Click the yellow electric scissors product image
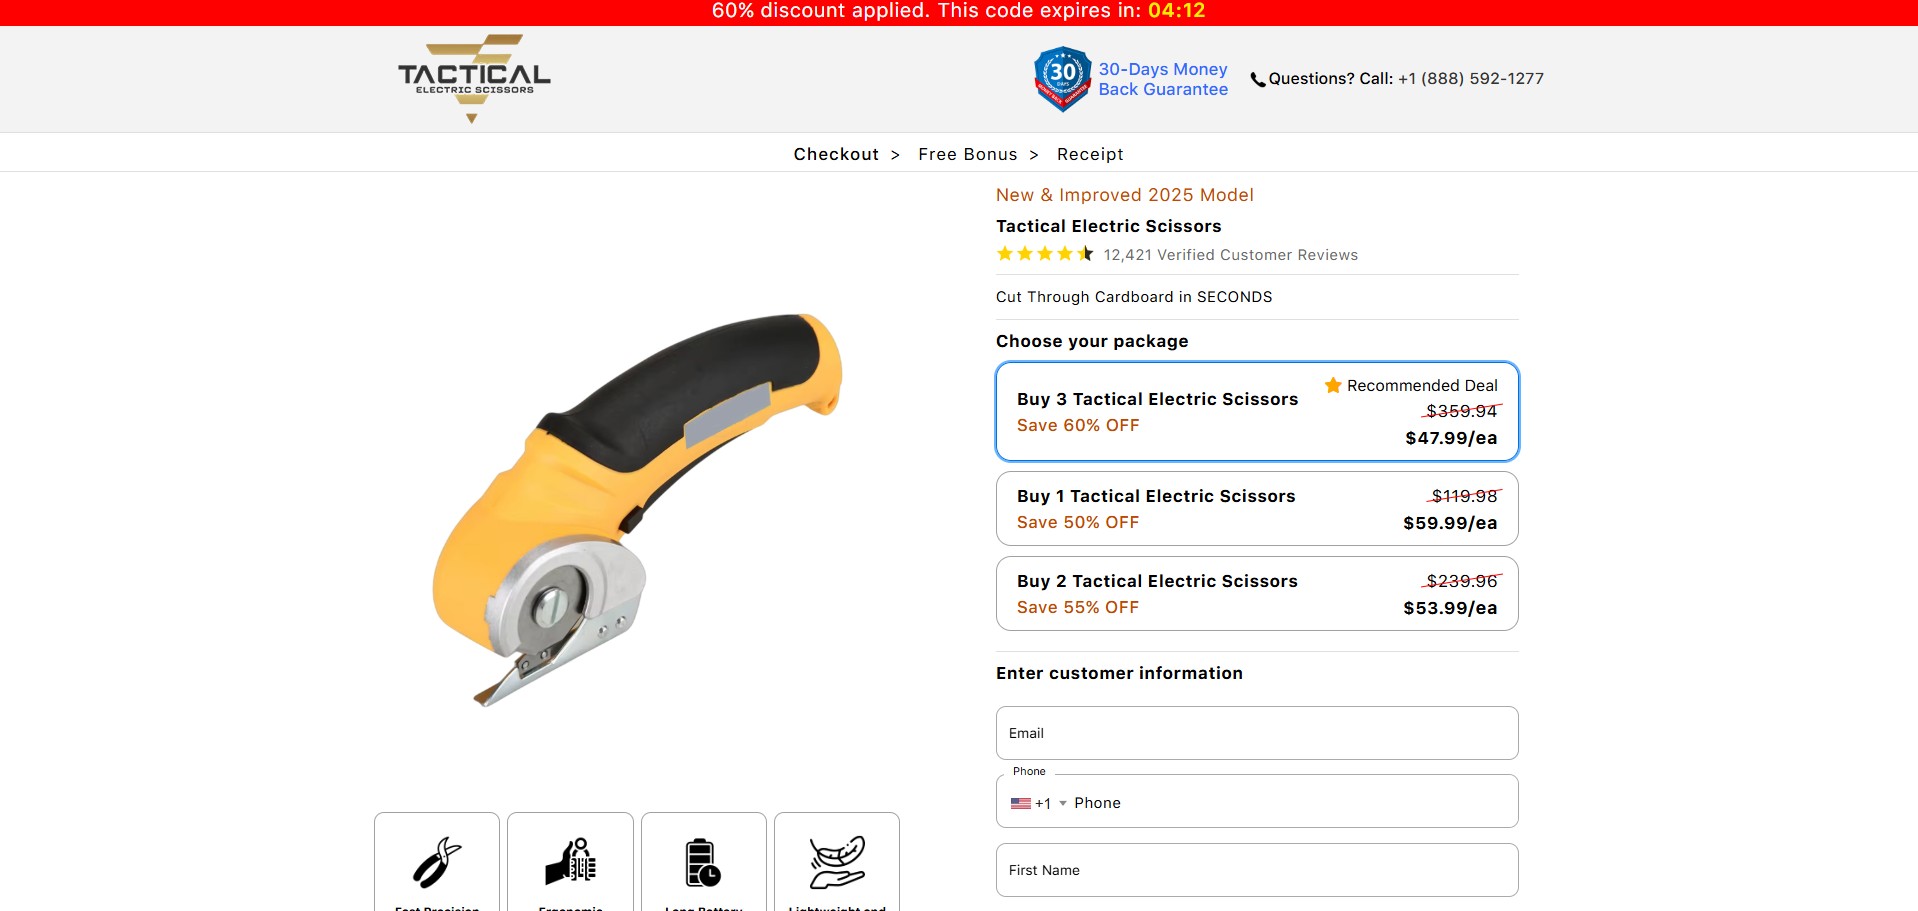 click(x=637, y=510)
